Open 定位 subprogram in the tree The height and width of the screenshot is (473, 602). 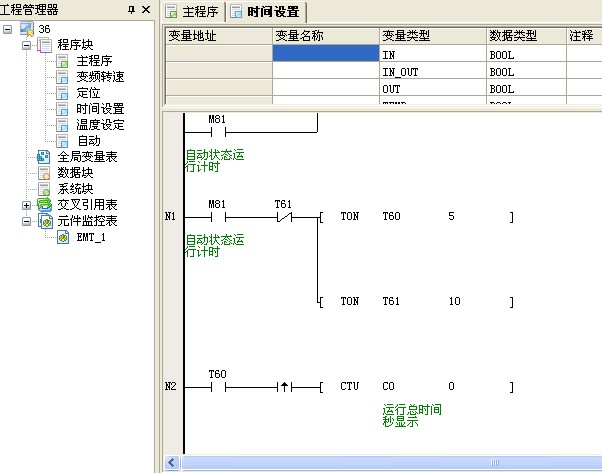tap(88, 92)
